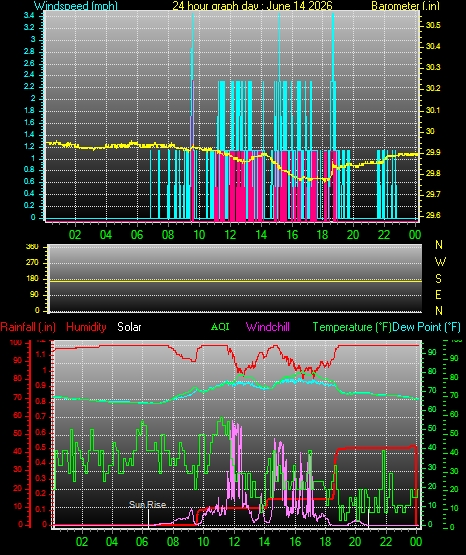The height and width of the screenshot is (555, 466).
Task: Click '29.9' on the barometer axis
Action: click(433, 152)
